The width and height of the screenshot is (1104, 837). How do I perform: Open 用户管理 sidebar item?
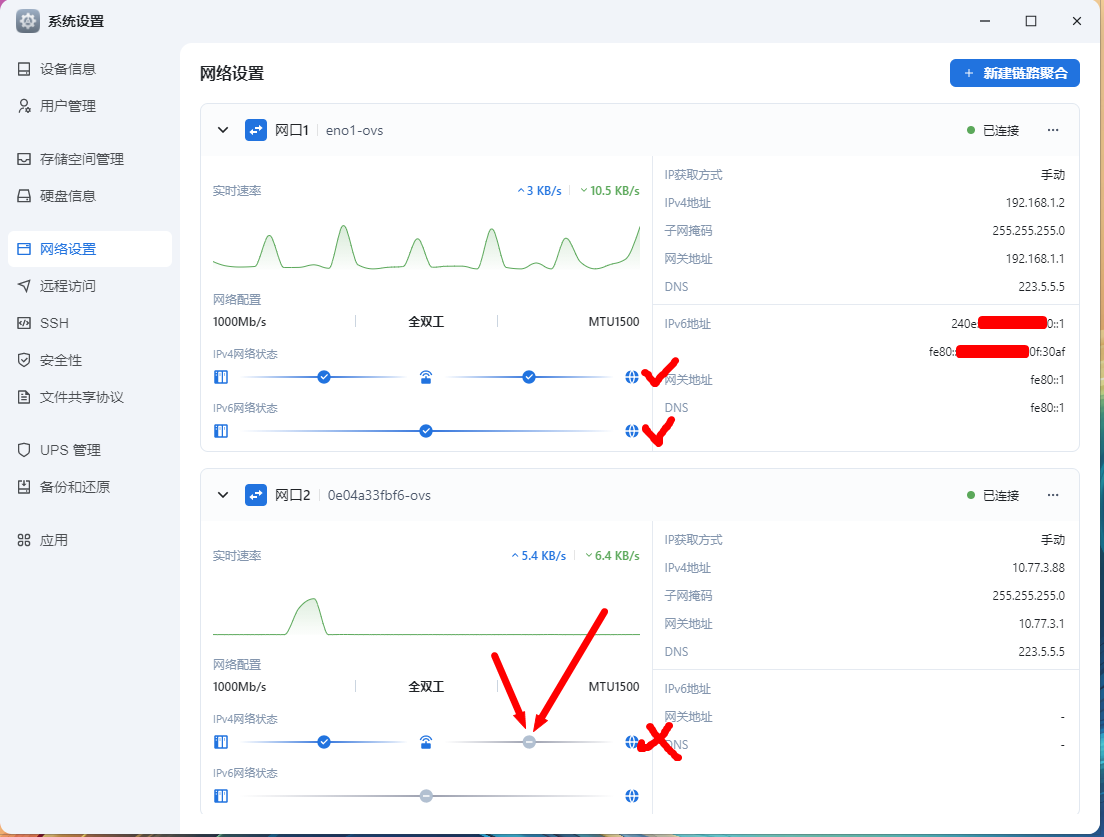point(89,106)
